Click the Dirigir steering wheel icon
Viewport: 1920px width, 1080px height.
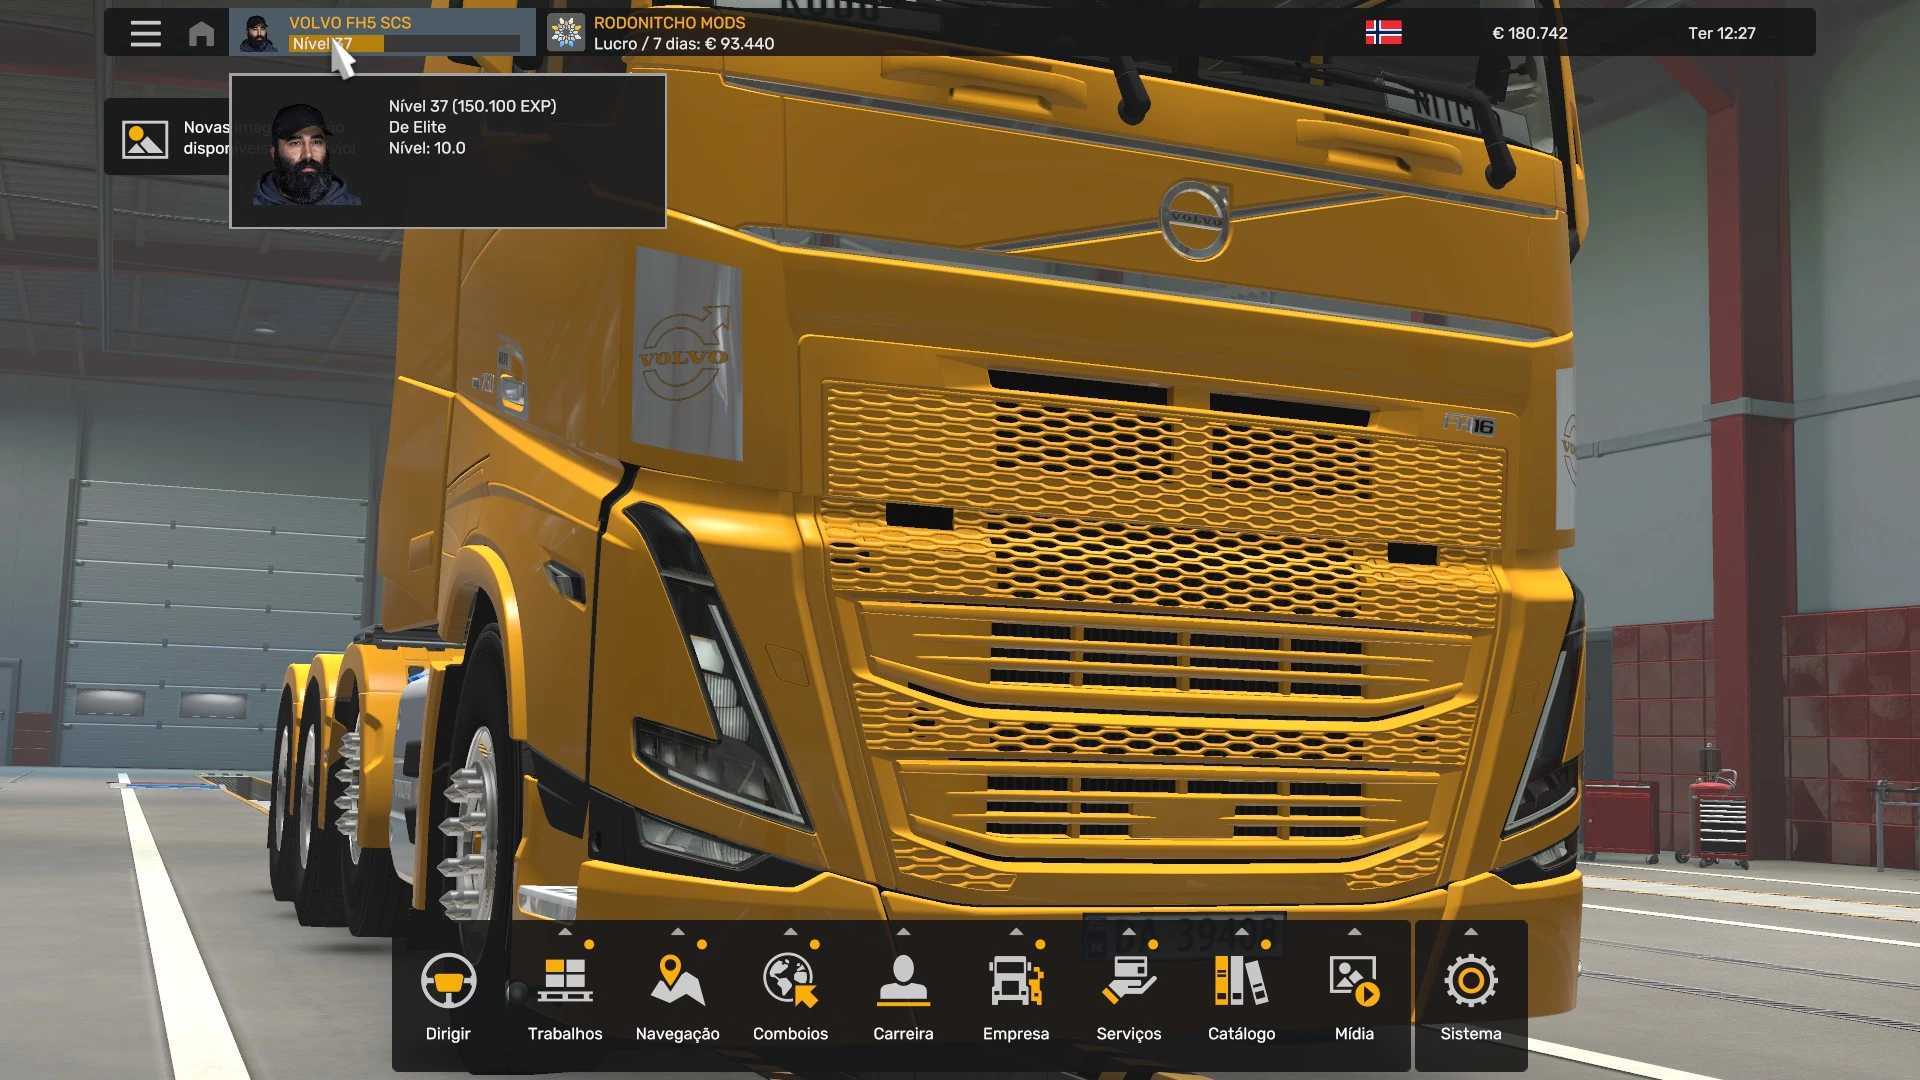pyautogui.click(x=448, y=980)
